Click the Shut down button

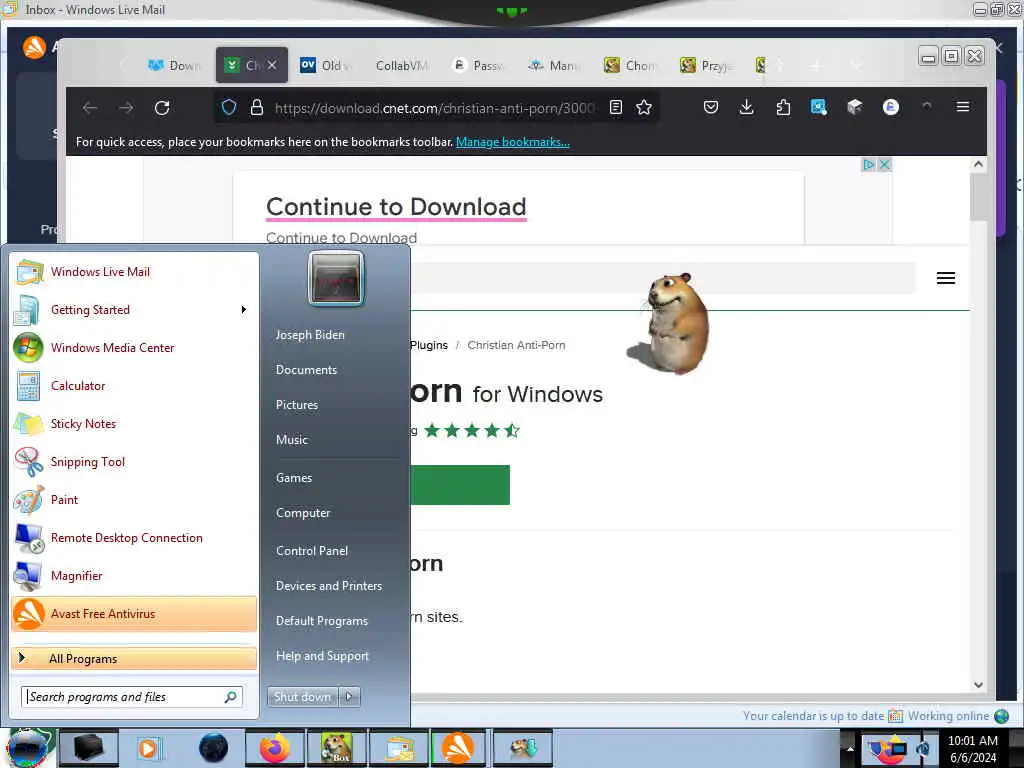[x=302, y=697]
